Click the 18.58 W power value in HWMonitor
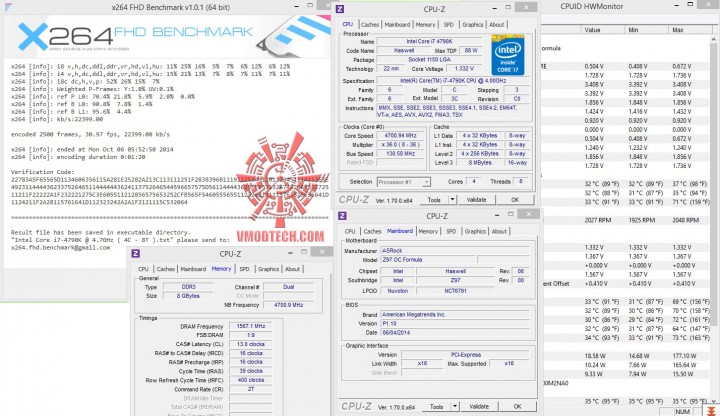Screen dimensions: 720x416 (x=595, y=356)
